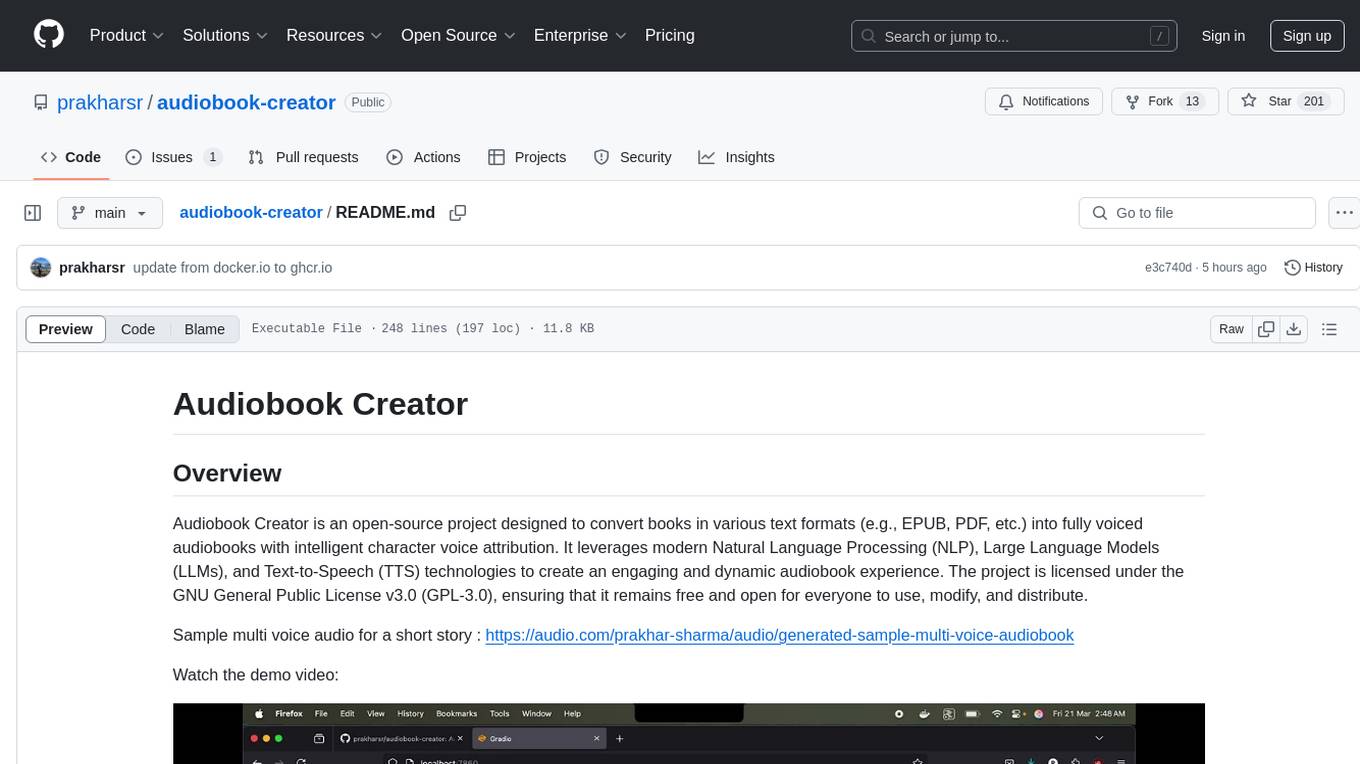Screen dimensions: 1360x764
Task: Copy the README.md file path
Action: [458, 213]
